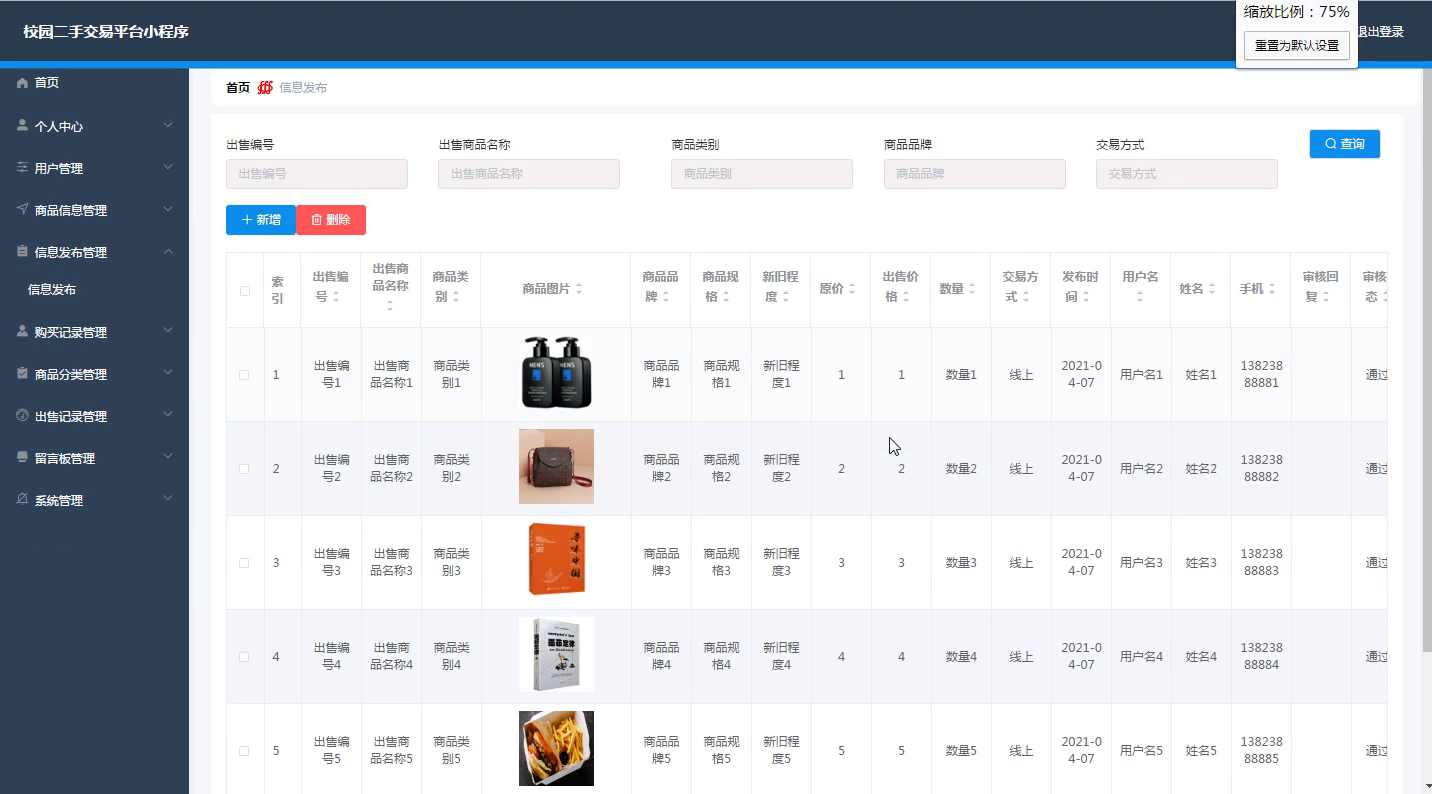Click the user icon beside 购买记录管理
Screen dimensions: 1432x794
point(22,331)
